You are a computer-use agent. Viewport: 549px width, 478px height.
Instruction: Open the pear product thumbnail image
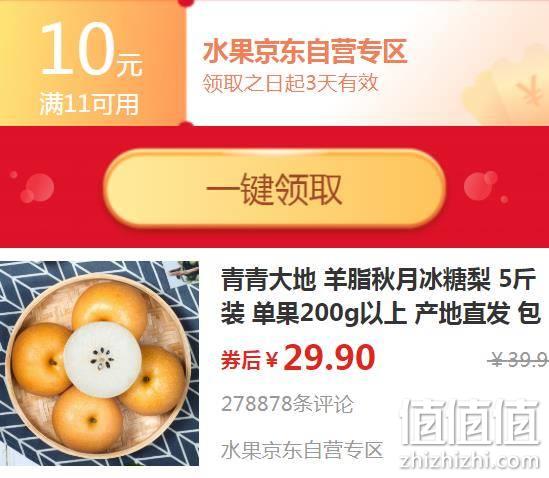click(x=99, y=363)
